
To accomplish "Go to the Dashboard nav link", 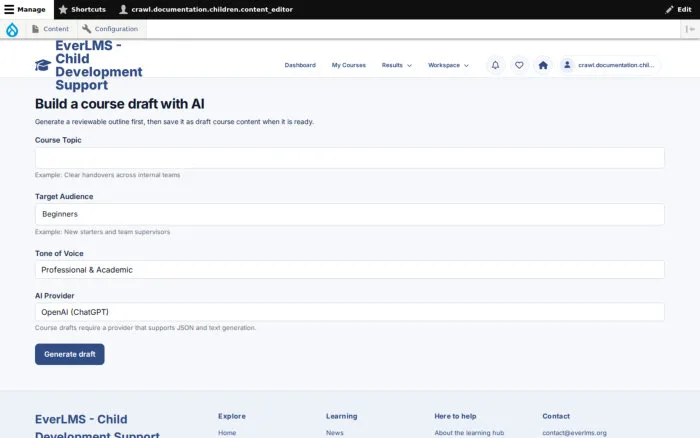I will tap(300, 65).
